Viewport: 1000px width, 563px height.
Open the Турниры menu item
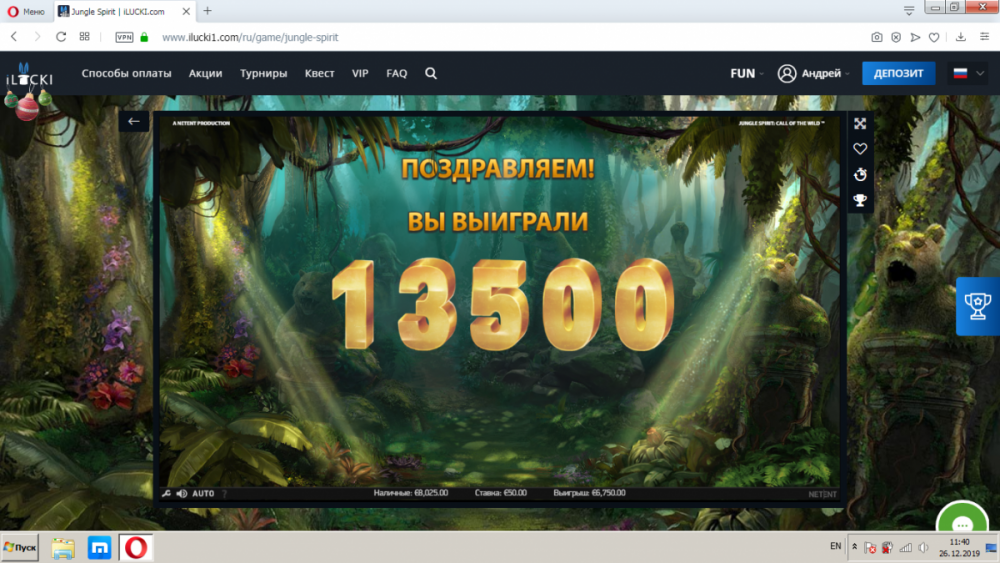pyautogui.click(x=263, y=73)
